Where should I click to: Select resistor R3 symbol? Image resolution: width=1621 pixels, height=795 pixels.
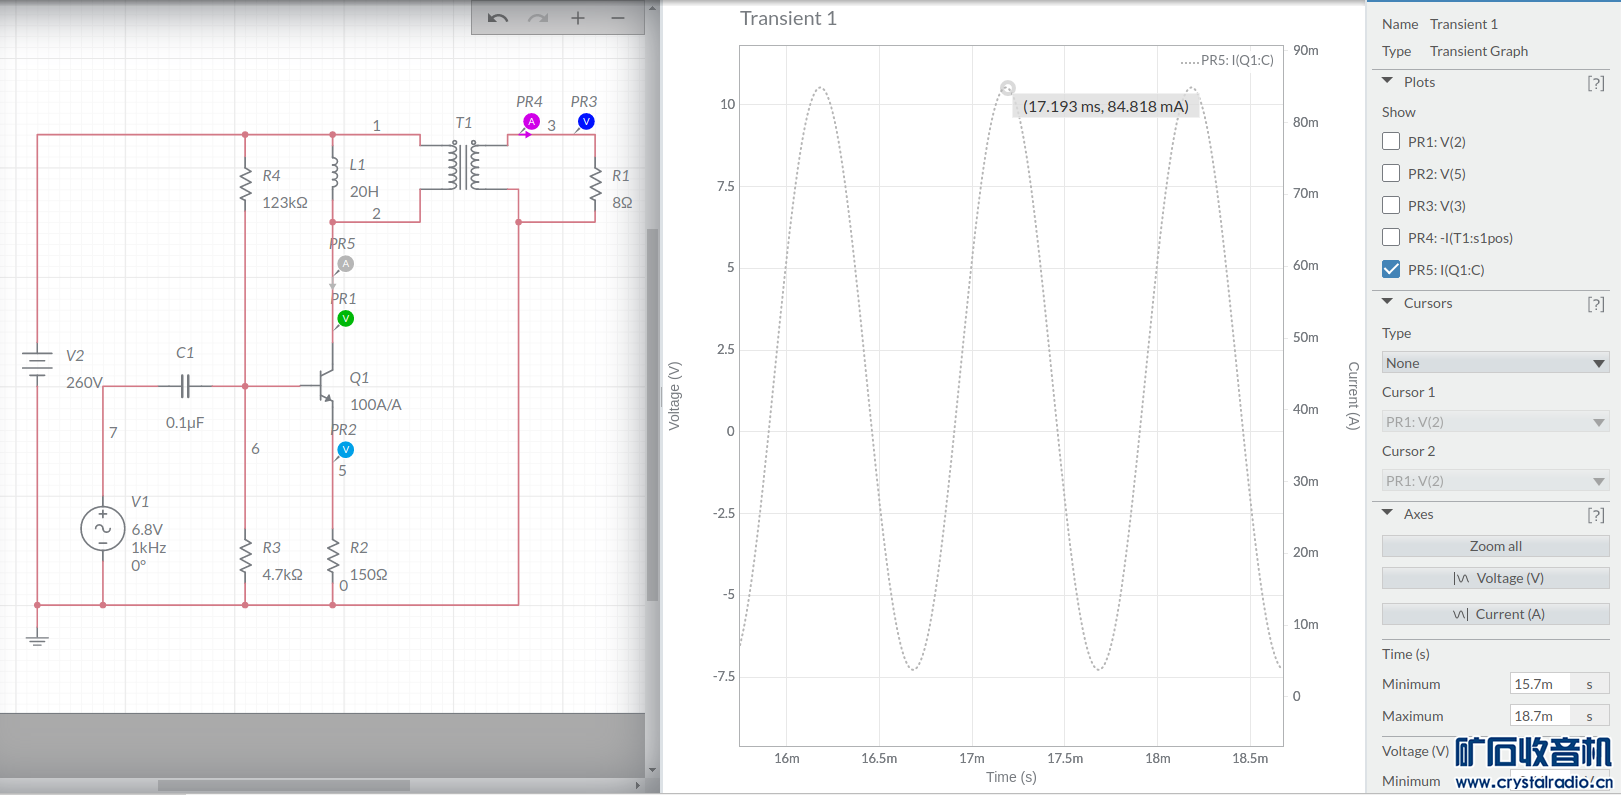click(245, 558)
